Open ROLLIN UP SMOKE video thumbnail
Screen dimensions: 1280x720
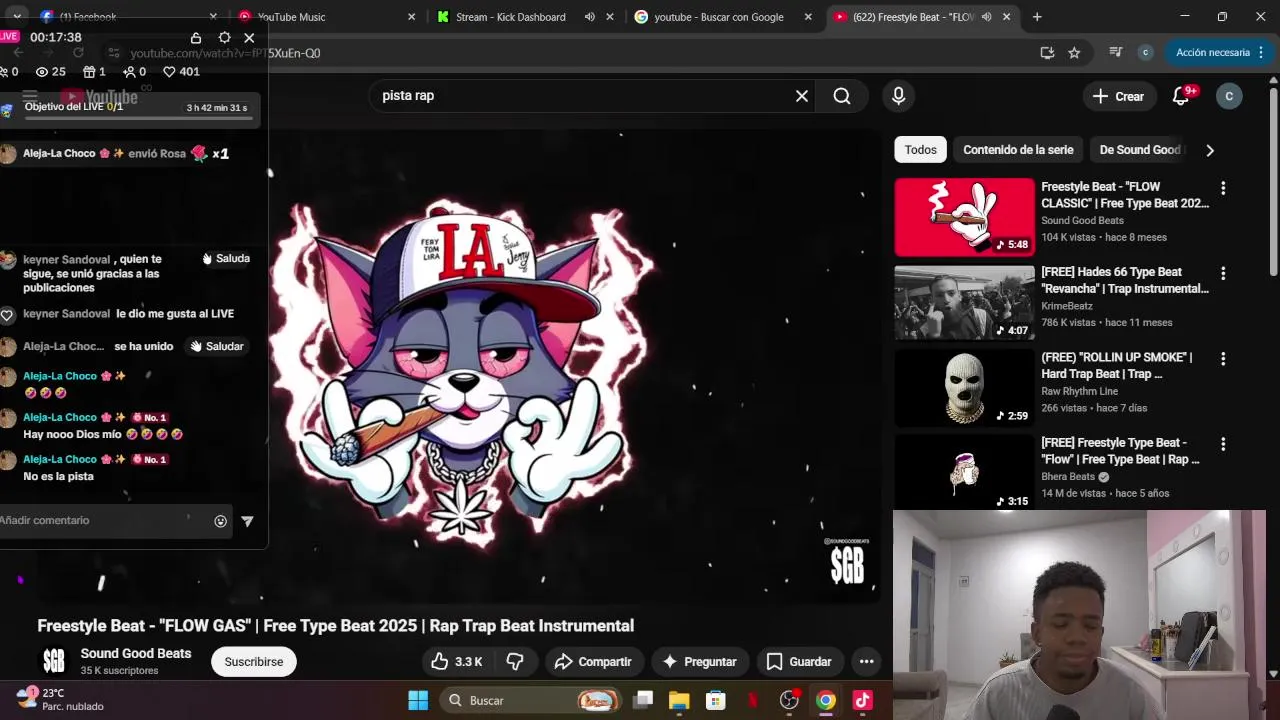point(964,387)
